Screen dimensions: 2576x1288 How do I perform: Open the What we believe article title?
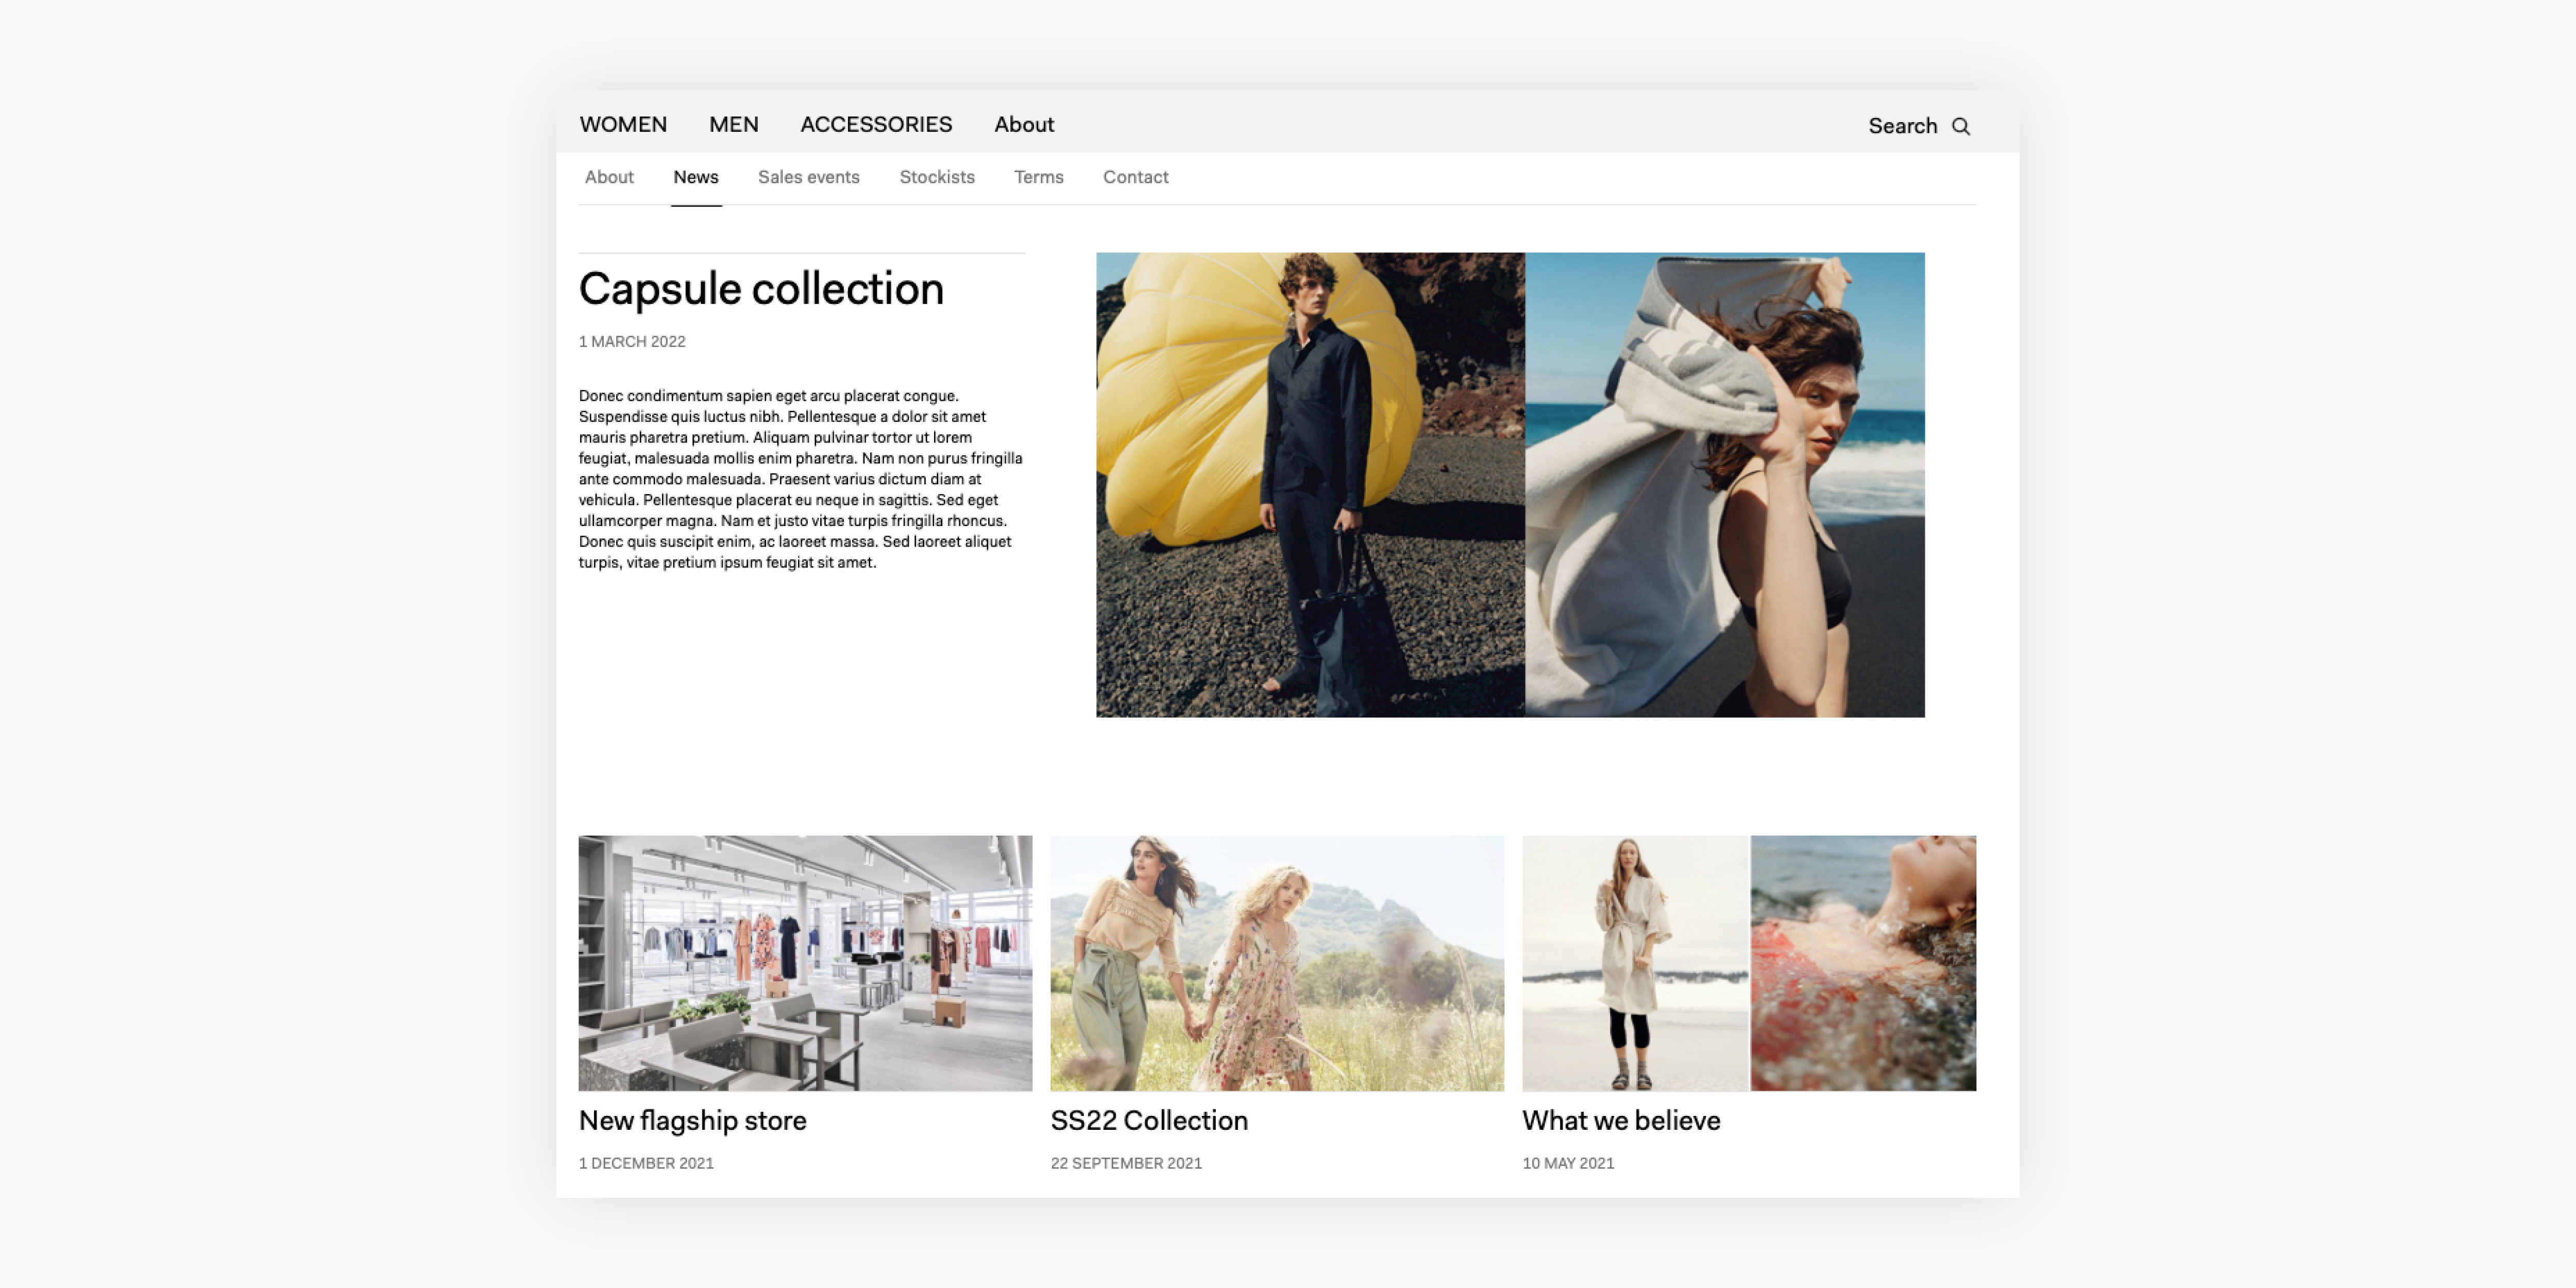click(x=1621, y=1121)
